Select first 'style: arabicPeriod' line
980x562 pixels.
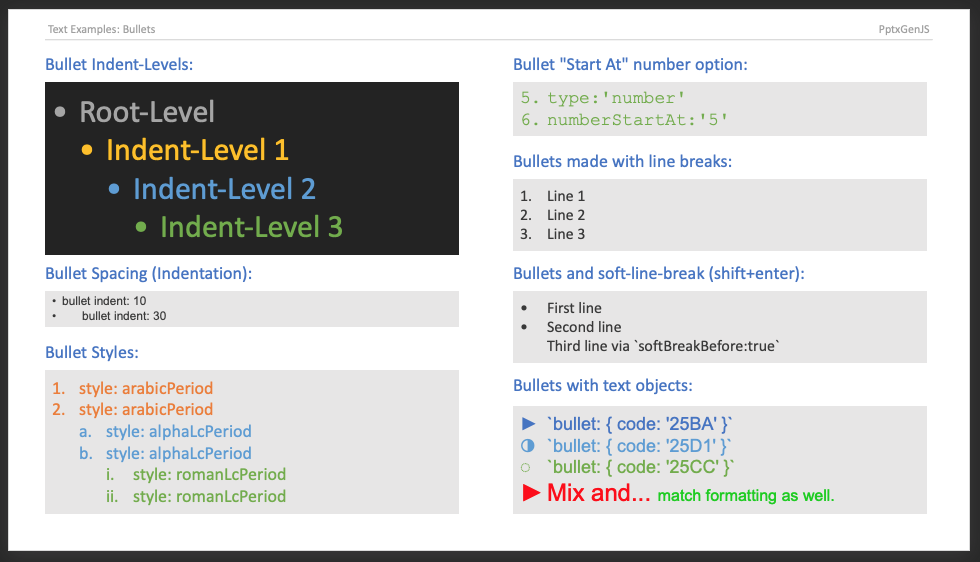click(132, 388)
